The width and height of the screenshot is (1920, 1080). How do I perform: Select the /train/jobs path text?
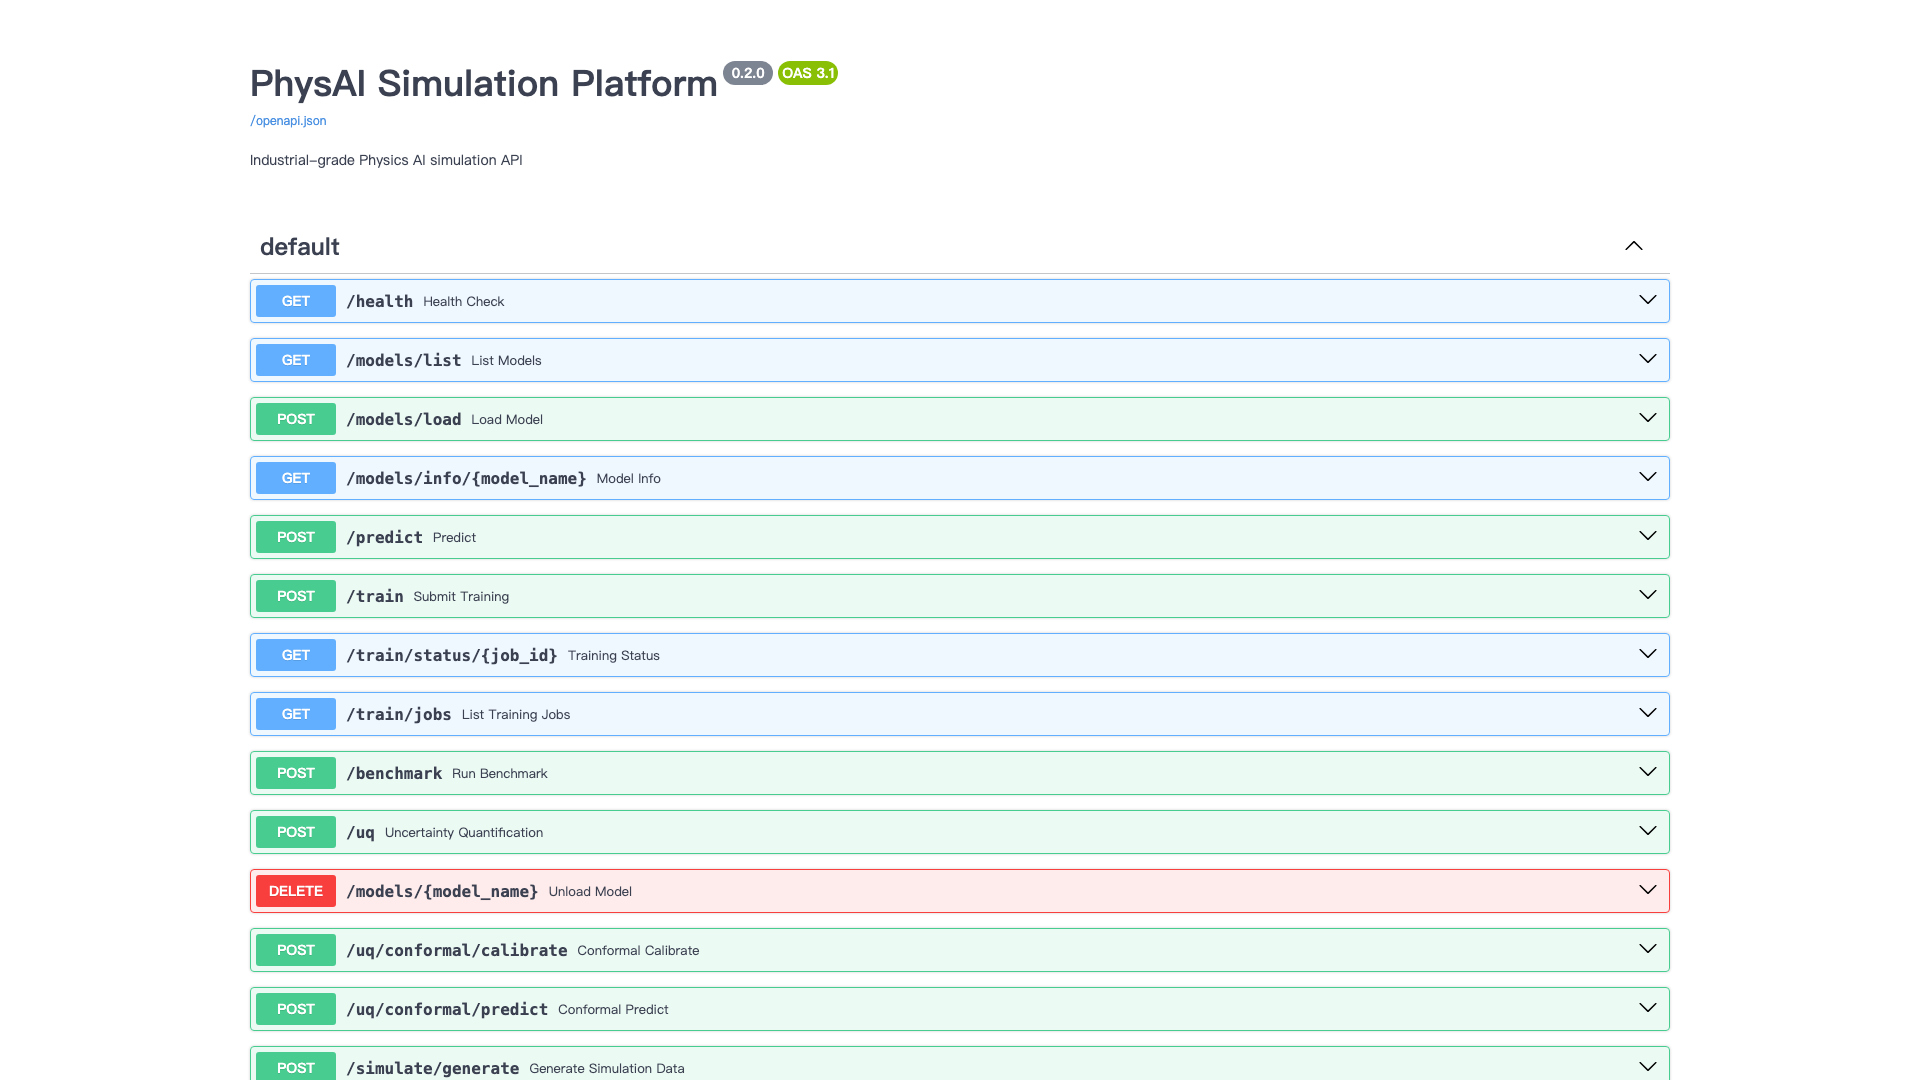click(x=399, y=714)
